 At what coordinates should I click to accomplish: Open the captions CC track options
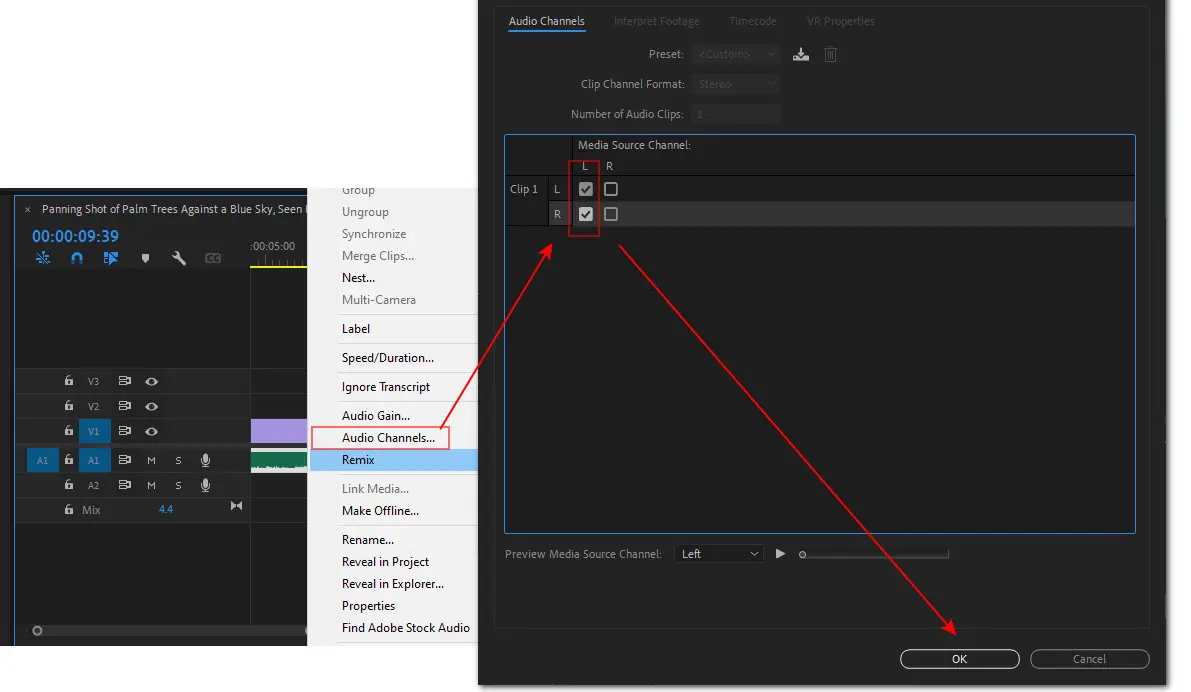click(x=213, y=258)
